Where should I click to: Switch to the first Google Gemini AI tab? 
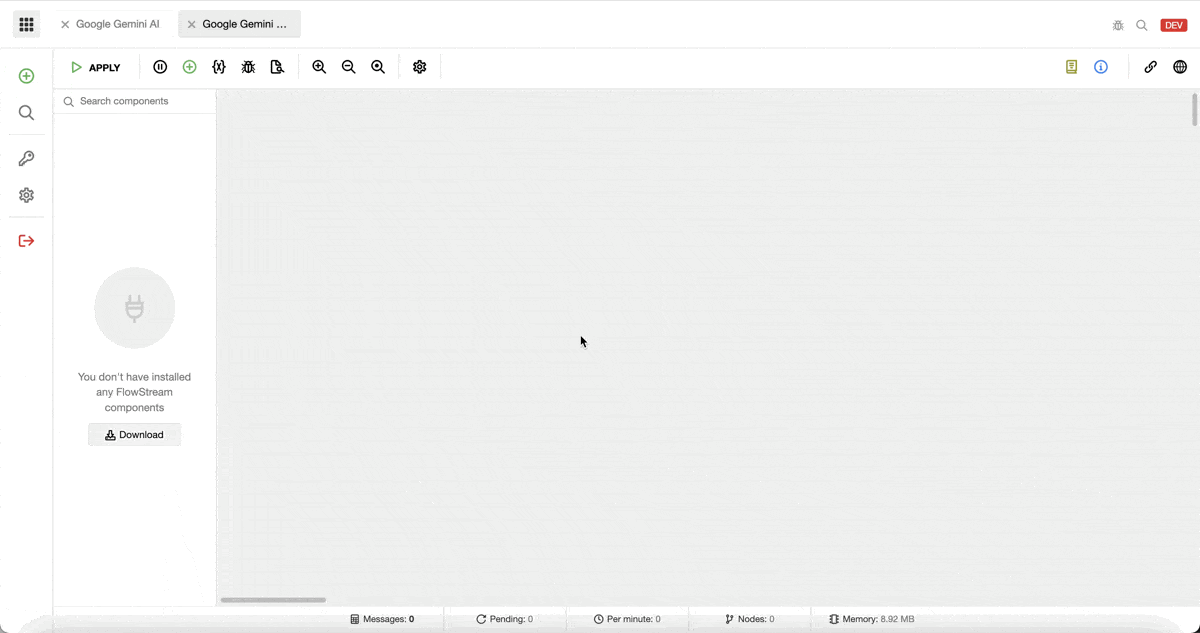tap(117, 24)
